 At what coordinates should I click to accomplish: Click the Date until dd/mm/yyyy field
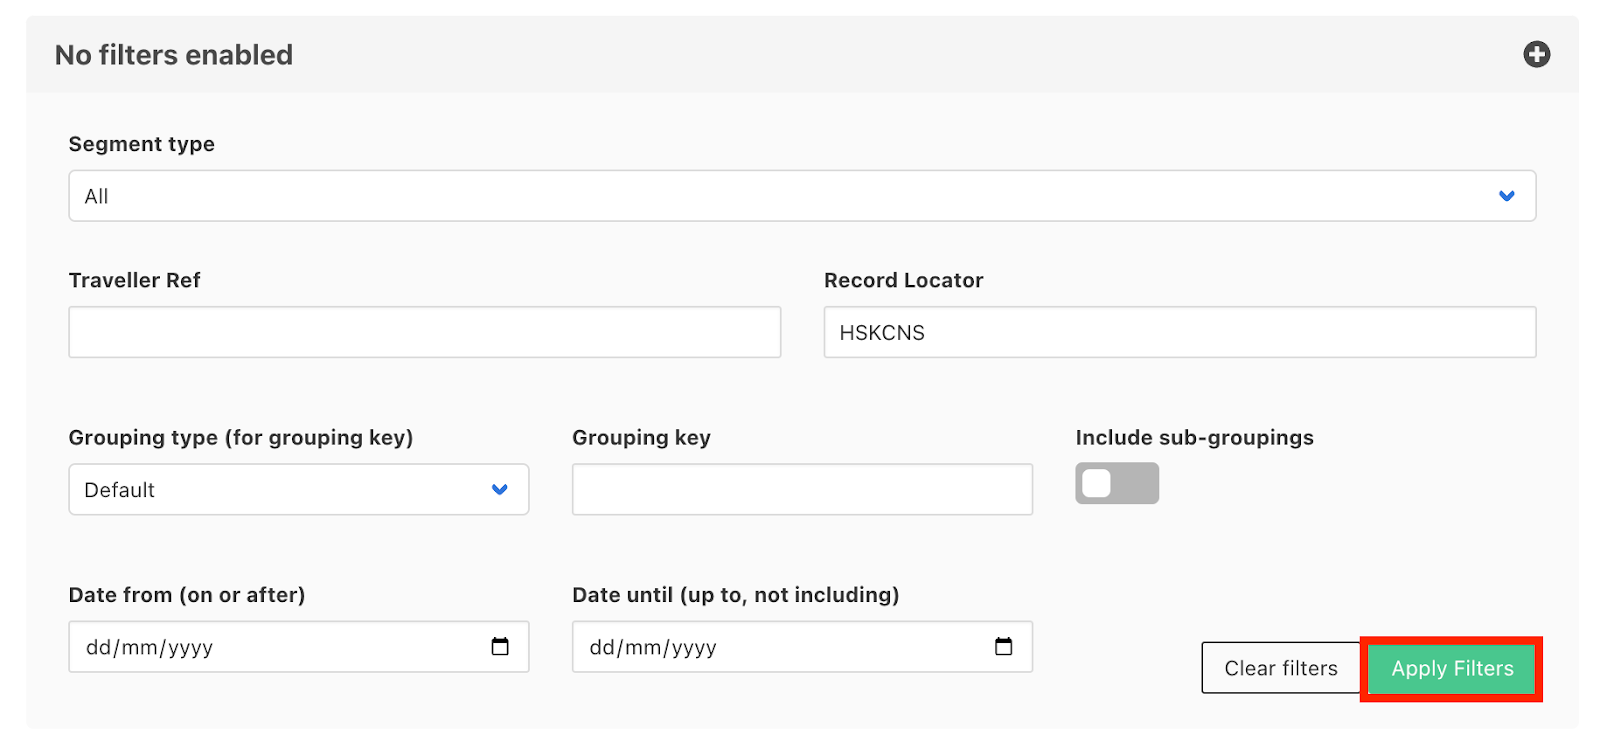pos(770,647)
